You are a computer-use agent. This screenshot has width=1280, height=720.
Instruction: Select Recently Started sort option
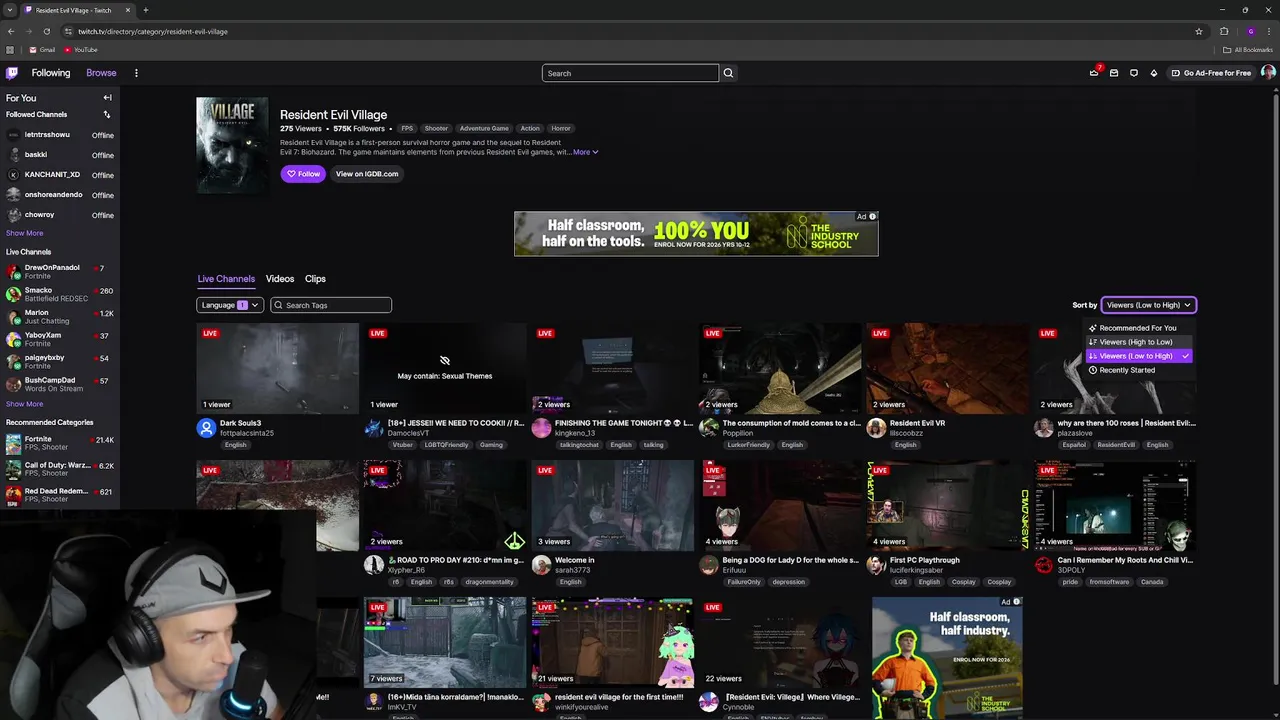tap(1139, 370)
